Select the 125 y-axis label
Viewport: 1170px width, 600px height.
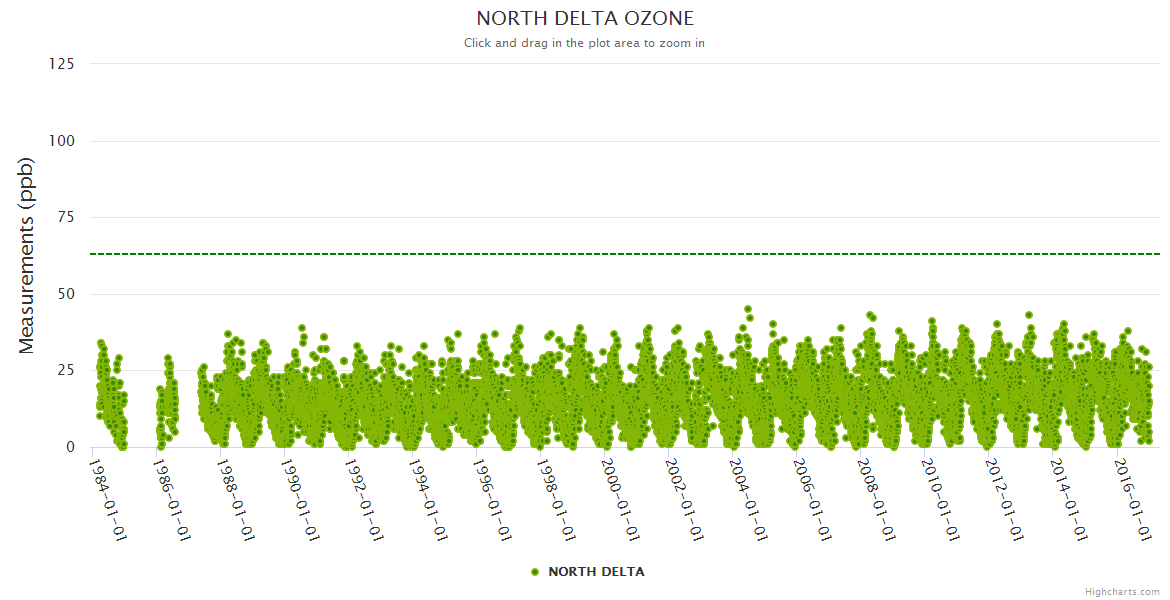click(61, 64)
